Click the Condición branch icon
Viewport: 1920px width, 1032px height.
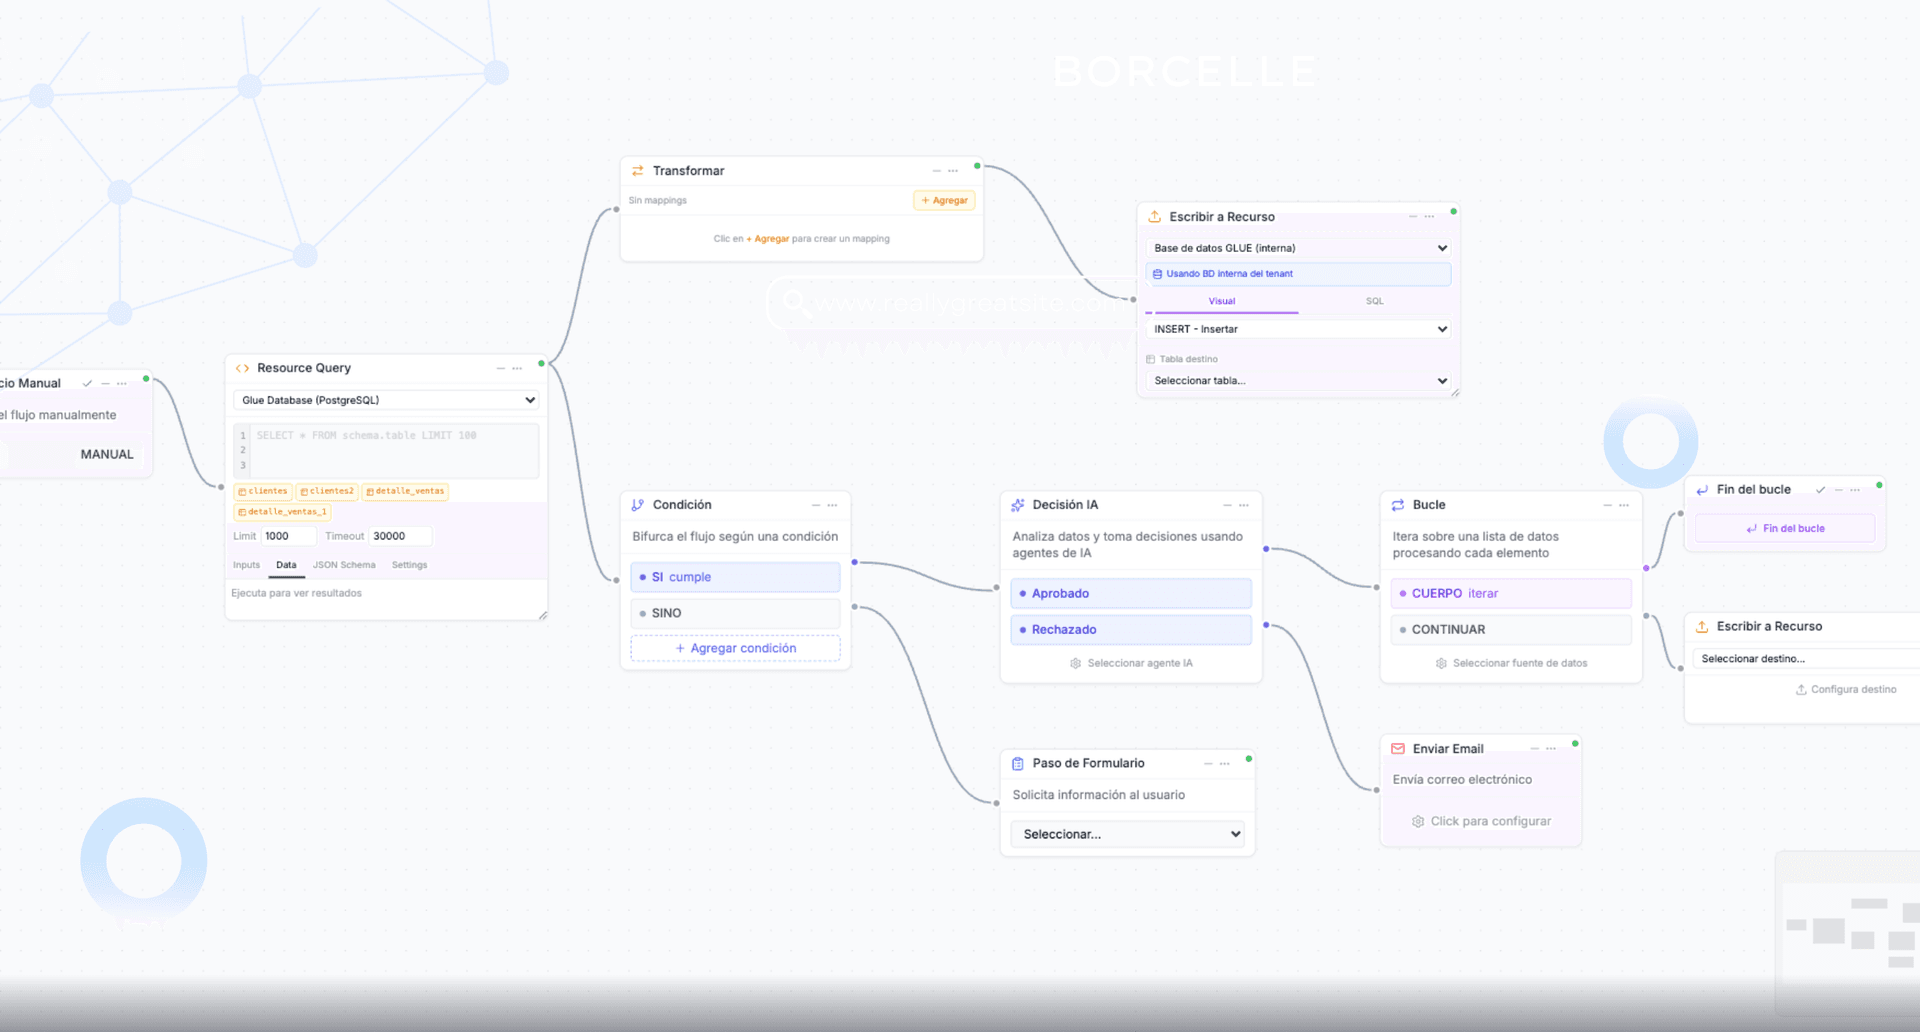coord(637,505)
